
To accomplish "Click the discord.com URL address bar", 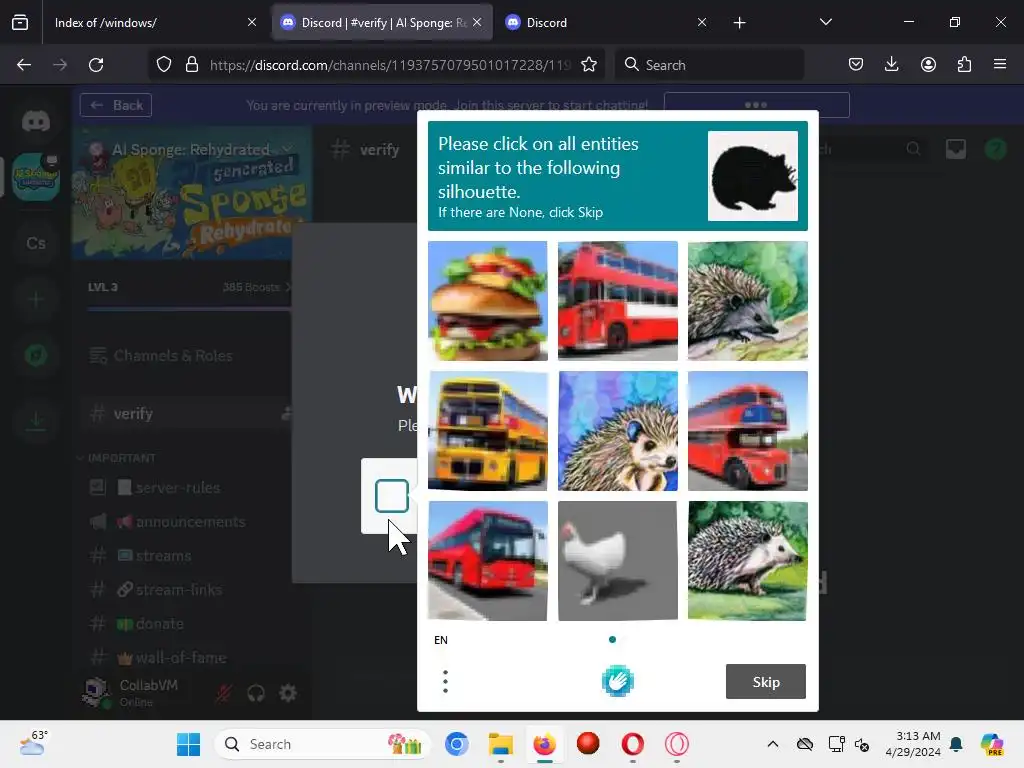I will [x=390, y=65].
